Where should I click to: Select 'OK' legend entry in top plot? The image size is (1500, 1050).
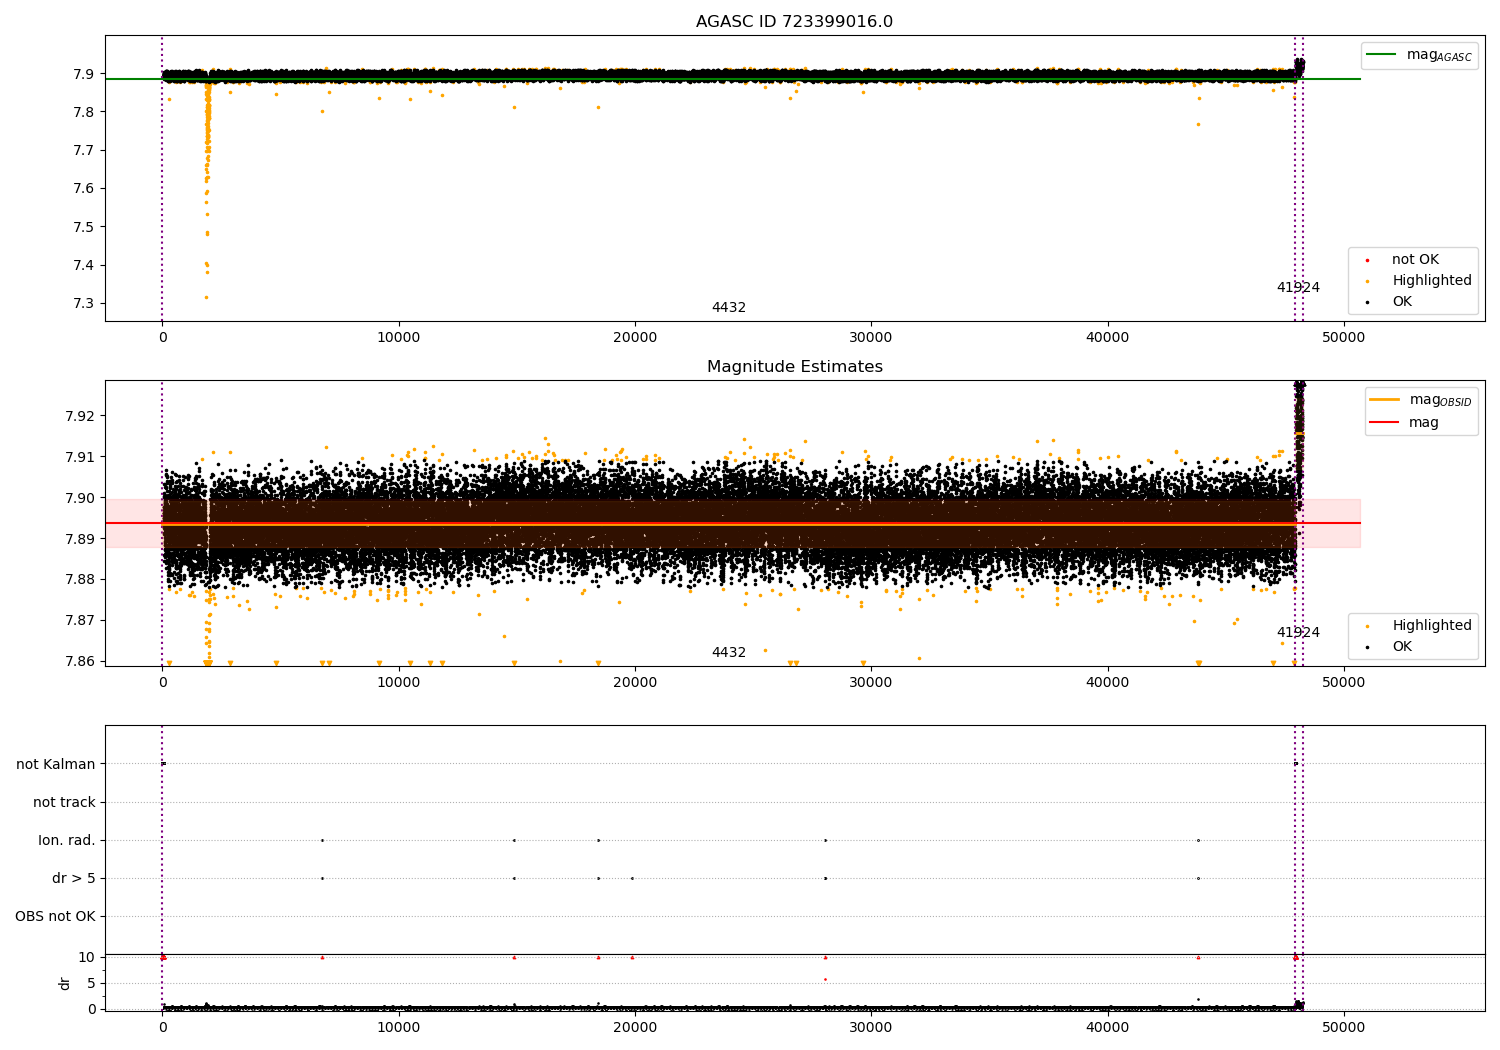(x=1402, y=302)
